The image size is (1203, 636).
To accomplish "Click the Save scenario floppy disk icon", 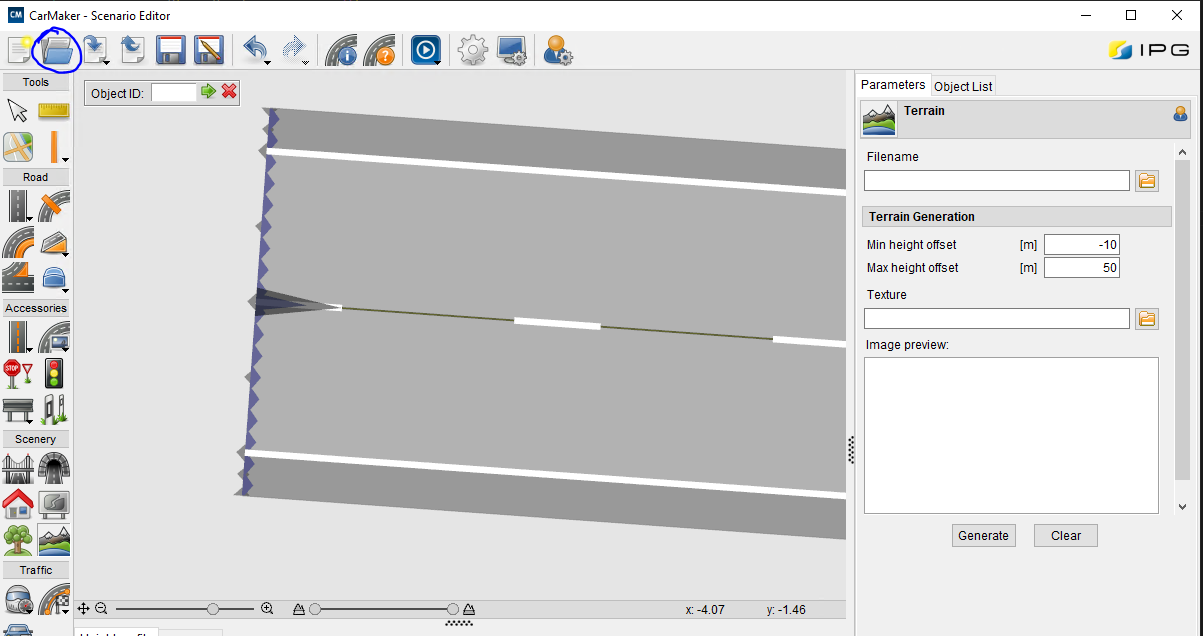I will 171,50.
